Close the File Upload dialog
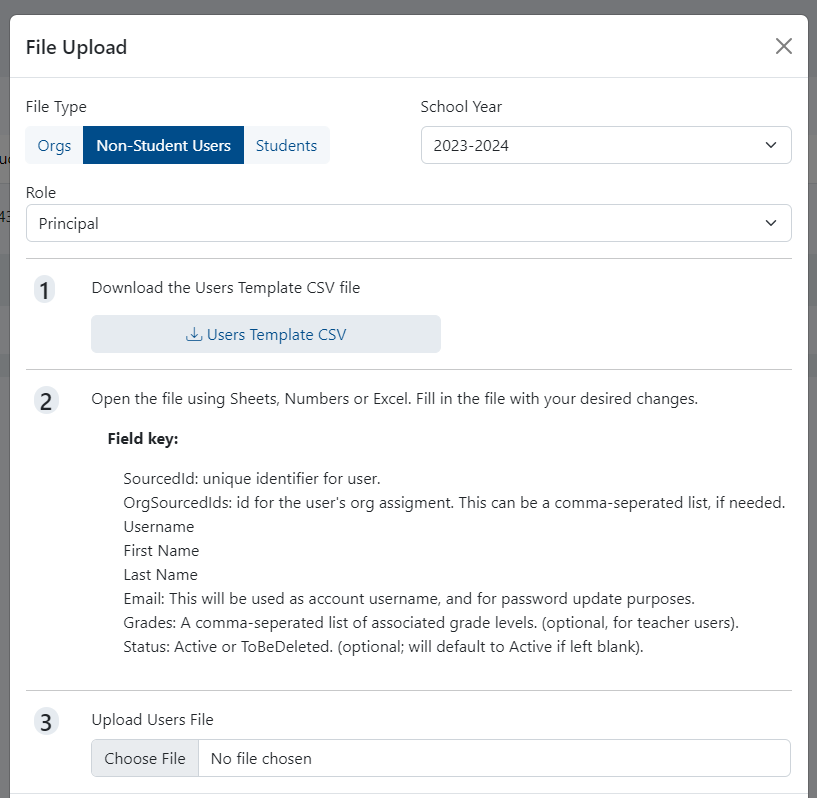This screenshot has height=798, width=817. [x=784, y=46]
